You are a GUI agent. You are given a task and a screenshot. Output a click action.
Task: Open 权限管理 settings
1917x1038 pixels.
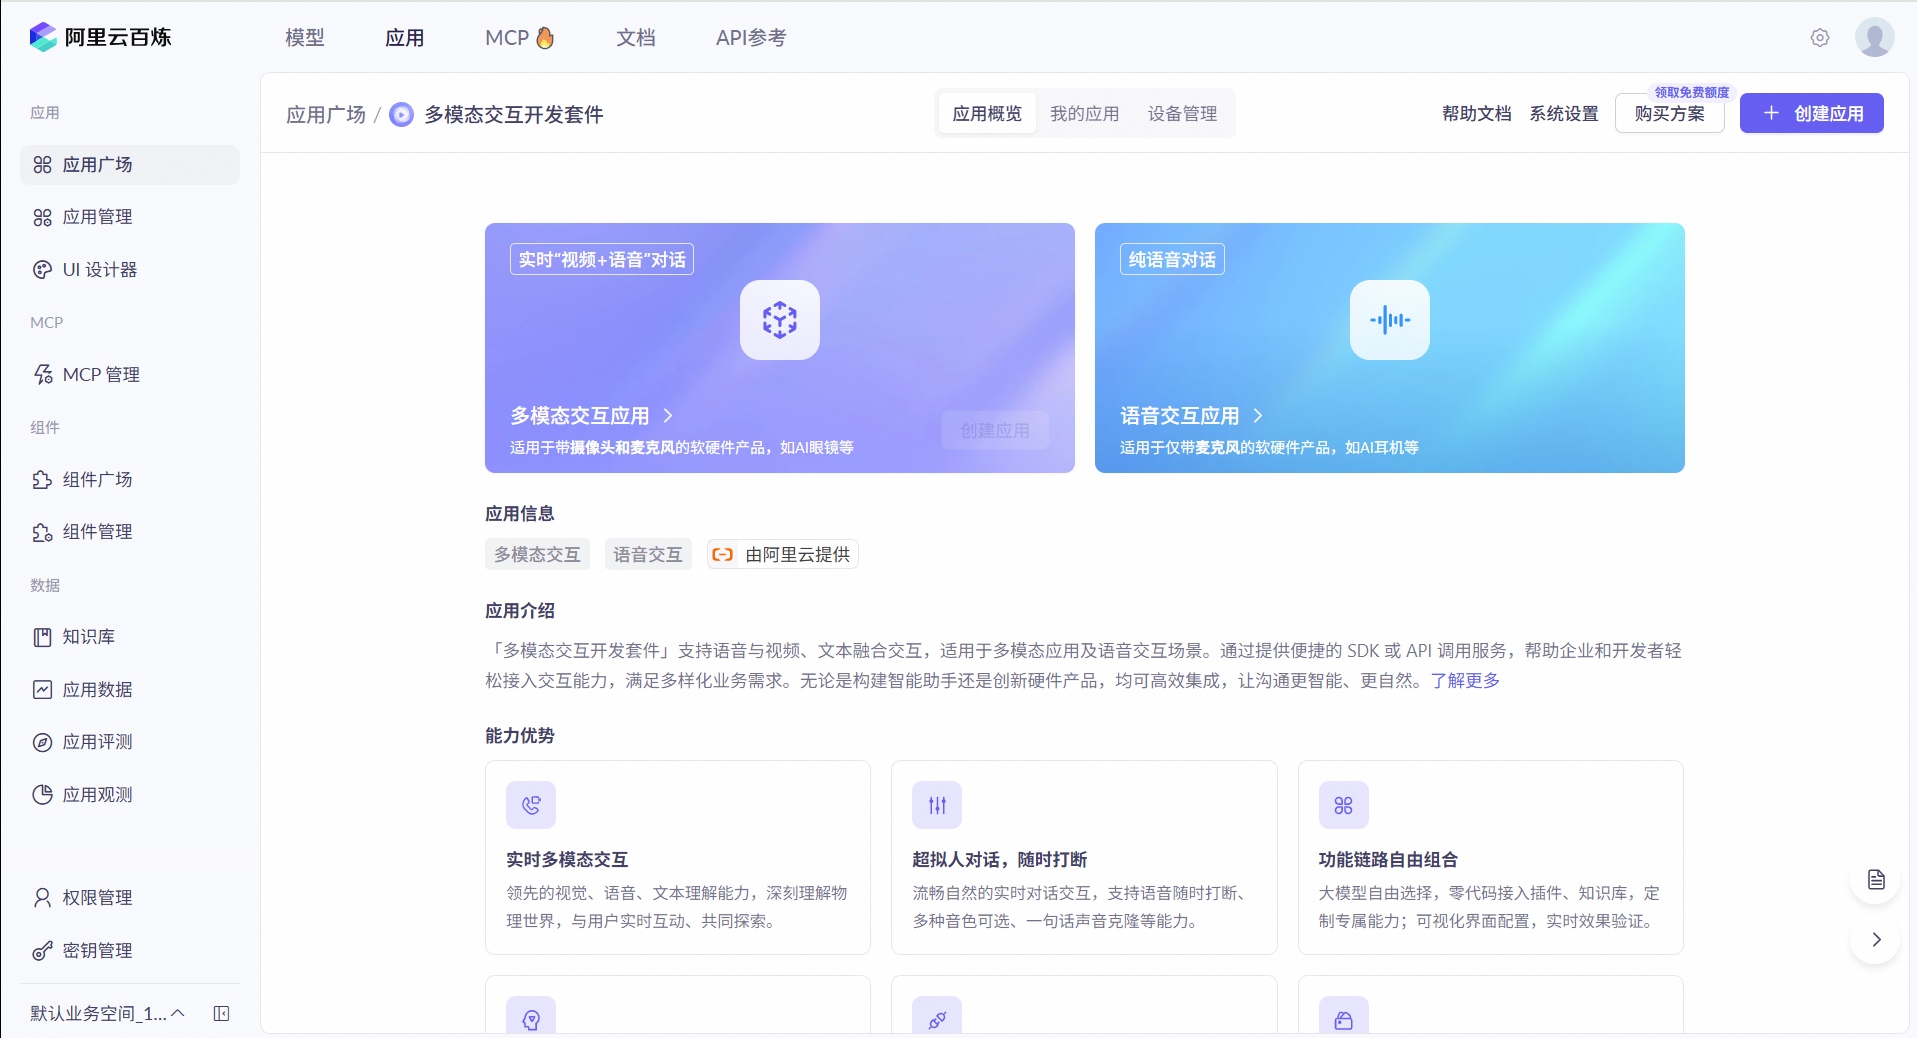click(x=95, y=897)
